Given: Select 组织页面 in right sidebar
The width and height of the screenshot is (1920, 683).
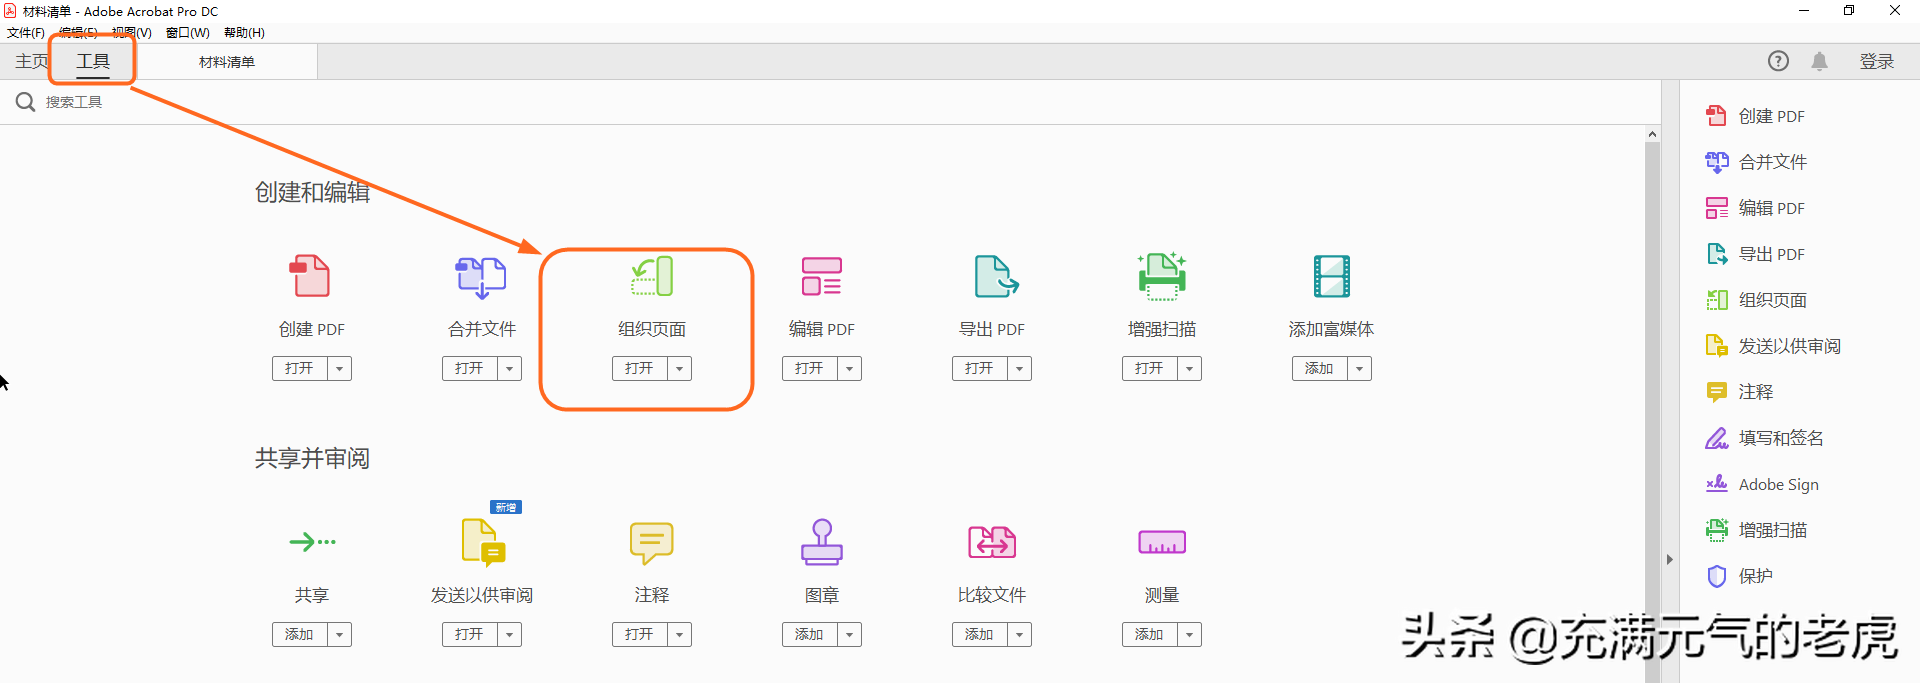Looking at the screenshot, I should click(x=1756, y=300).
